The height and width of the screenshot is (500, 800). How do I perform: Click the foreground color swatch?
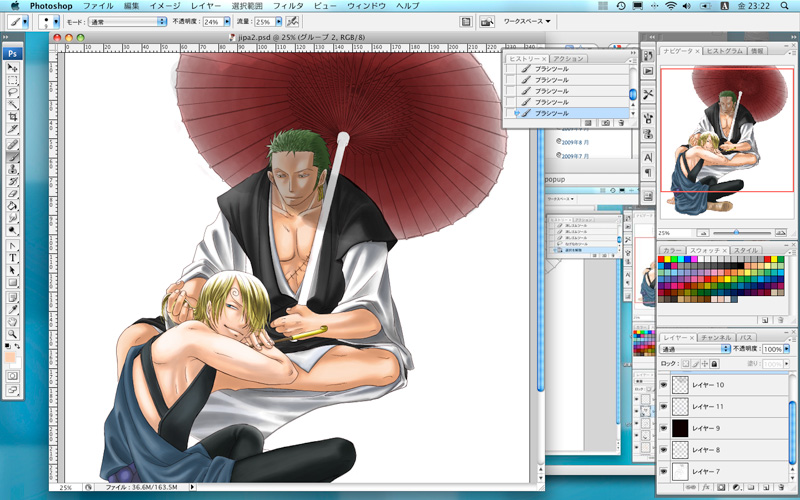[10, 357]
